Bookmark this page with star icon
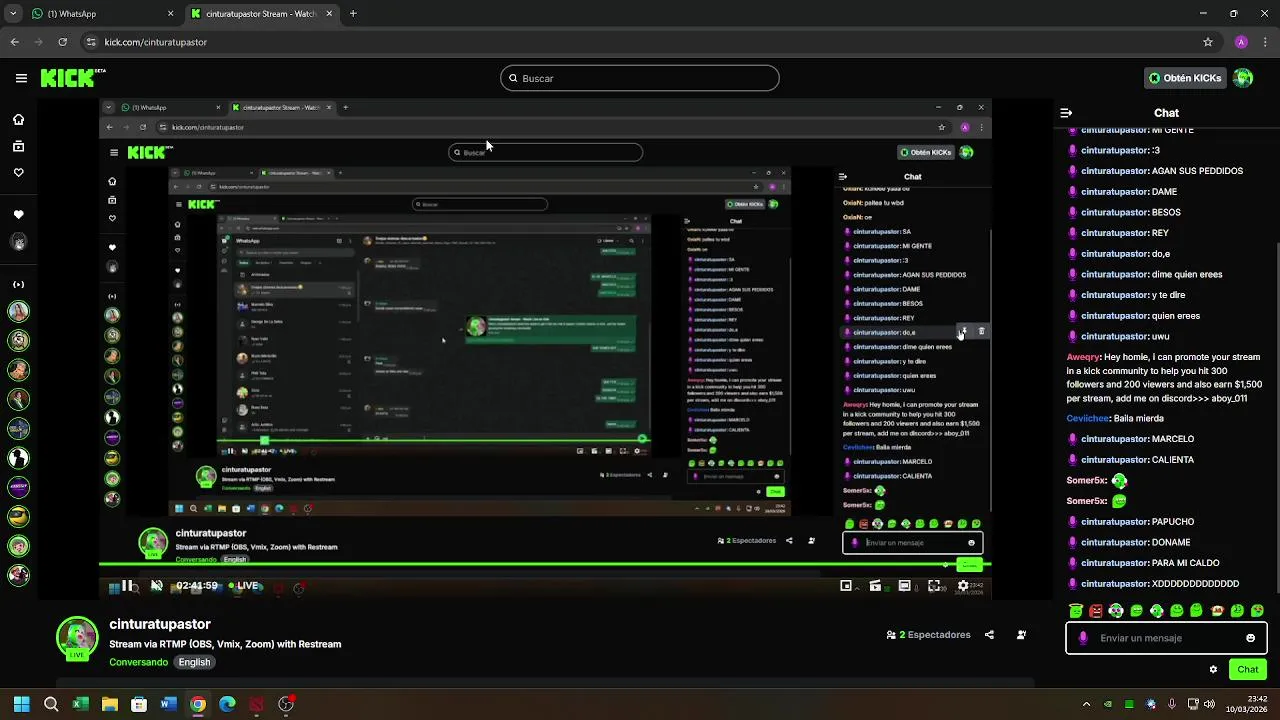 coord(1208,42)
